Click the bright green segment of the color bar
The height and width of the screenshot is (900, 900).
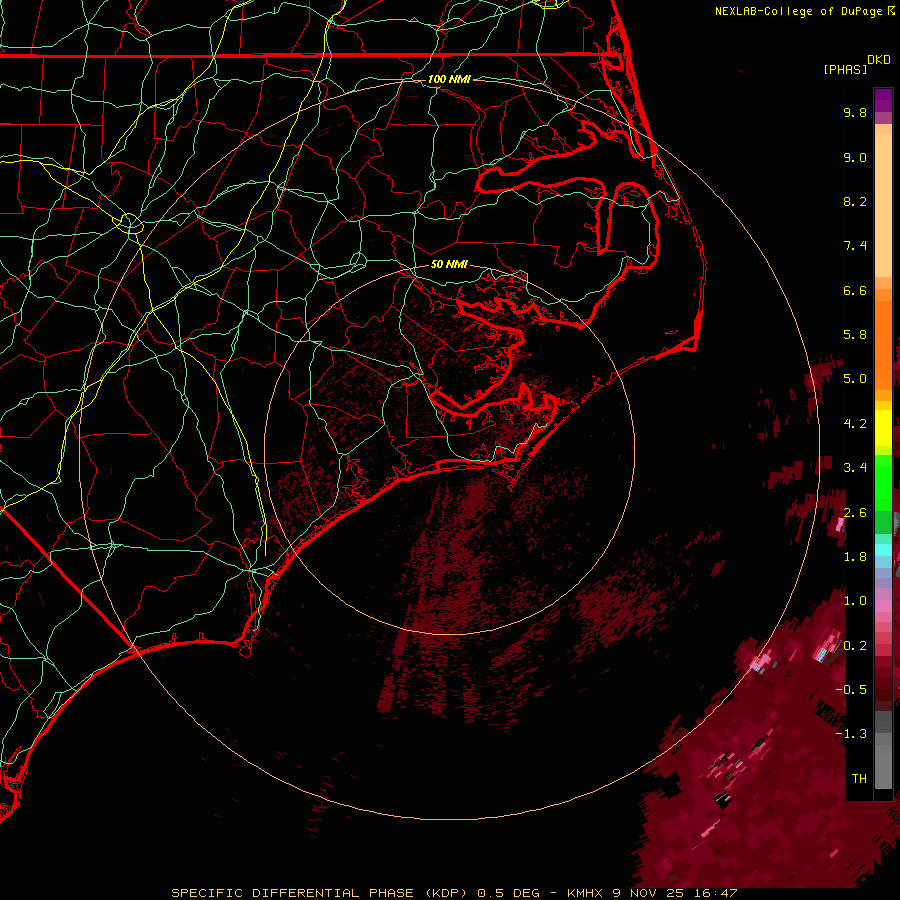tap(883, 483)
